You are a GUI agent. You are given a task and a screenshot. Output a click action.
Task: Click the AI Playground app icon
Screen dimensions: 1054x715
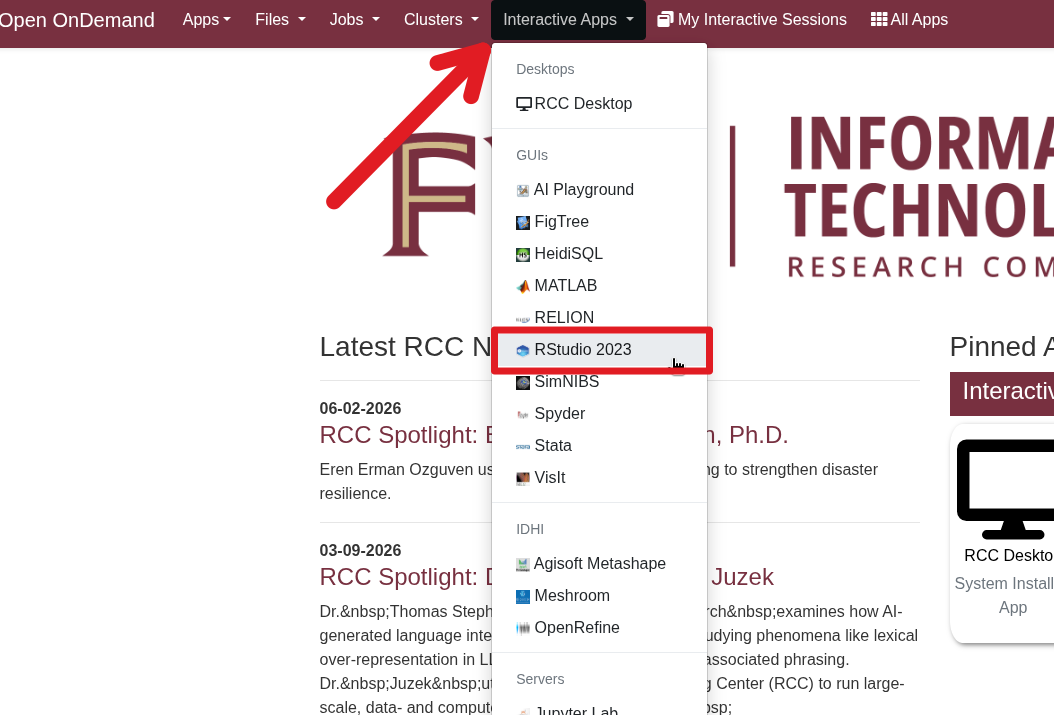pyautogui.click(x=523, y=191)
